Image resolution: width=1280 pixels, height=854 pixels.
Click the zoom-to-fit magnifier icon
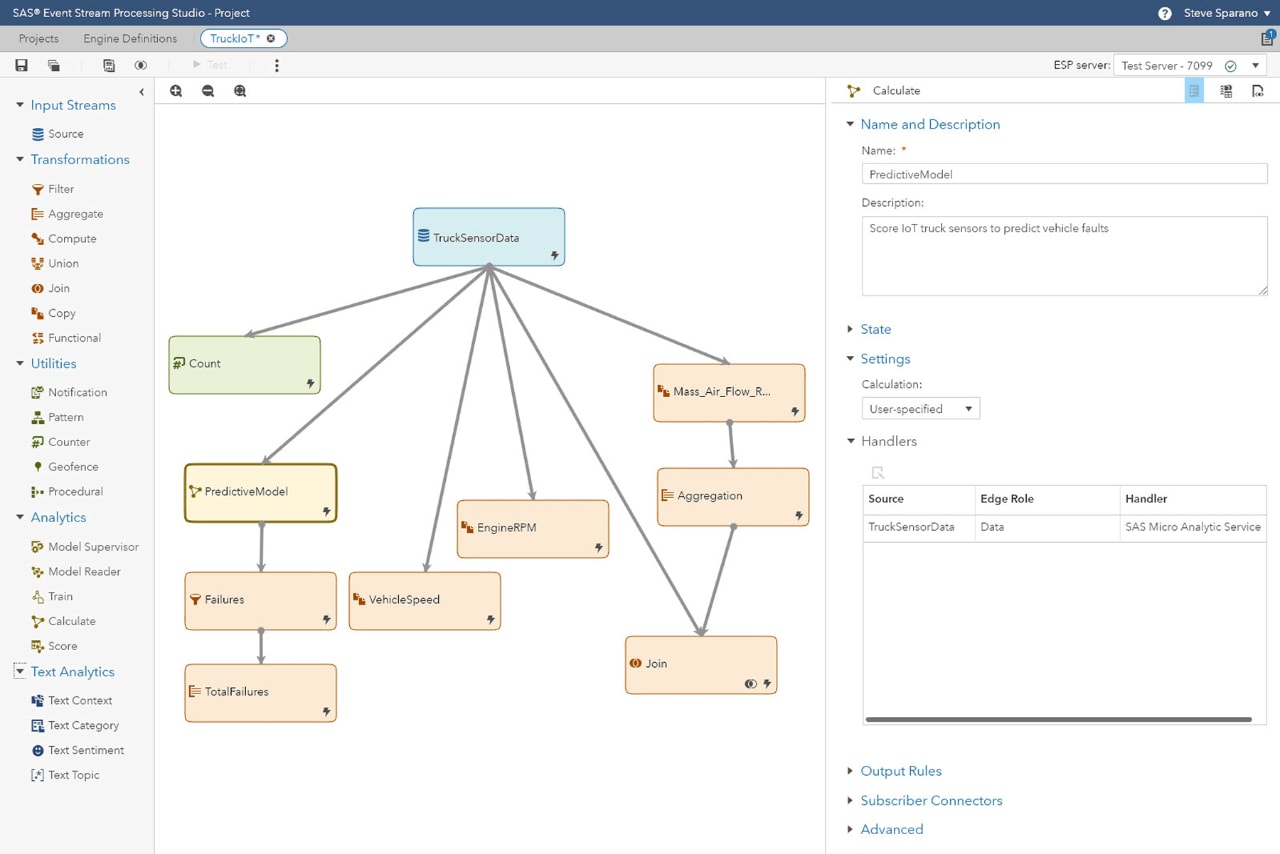(x=240, y=91)
